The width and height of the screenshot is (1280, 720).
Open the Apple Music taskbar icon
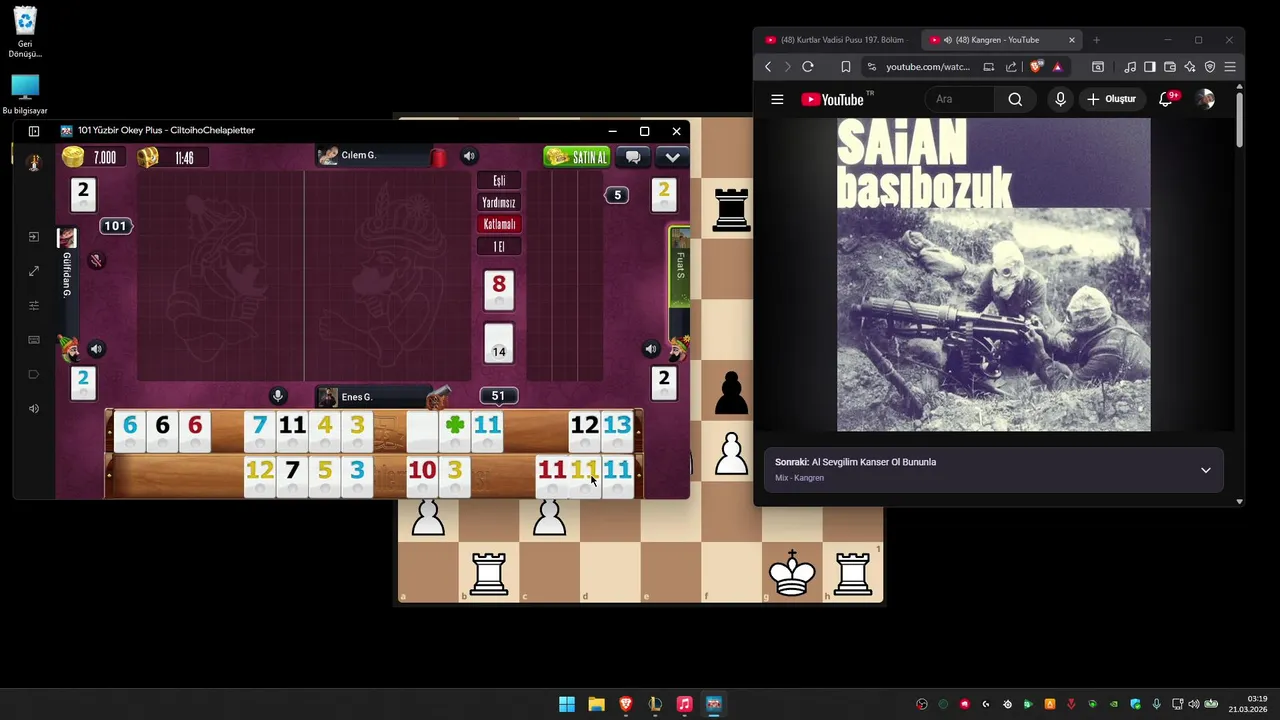(684, 704)
